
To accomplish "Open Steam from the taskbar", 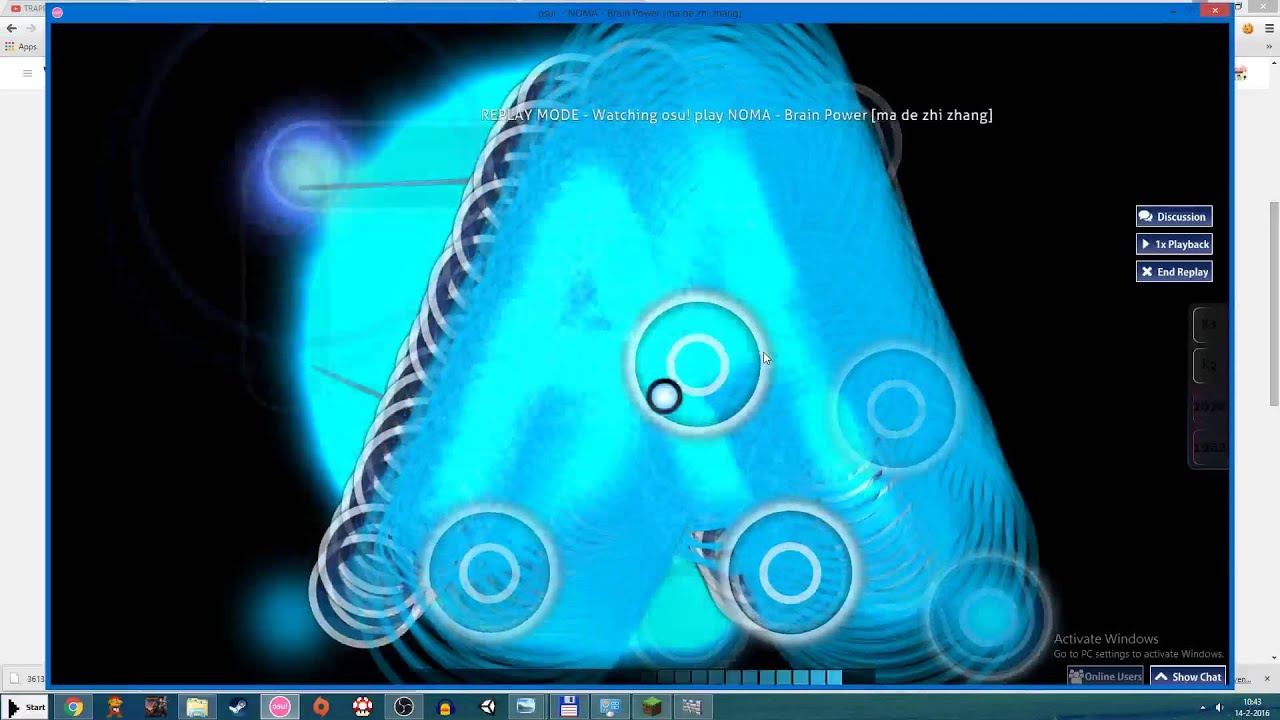I will [238, 707].
